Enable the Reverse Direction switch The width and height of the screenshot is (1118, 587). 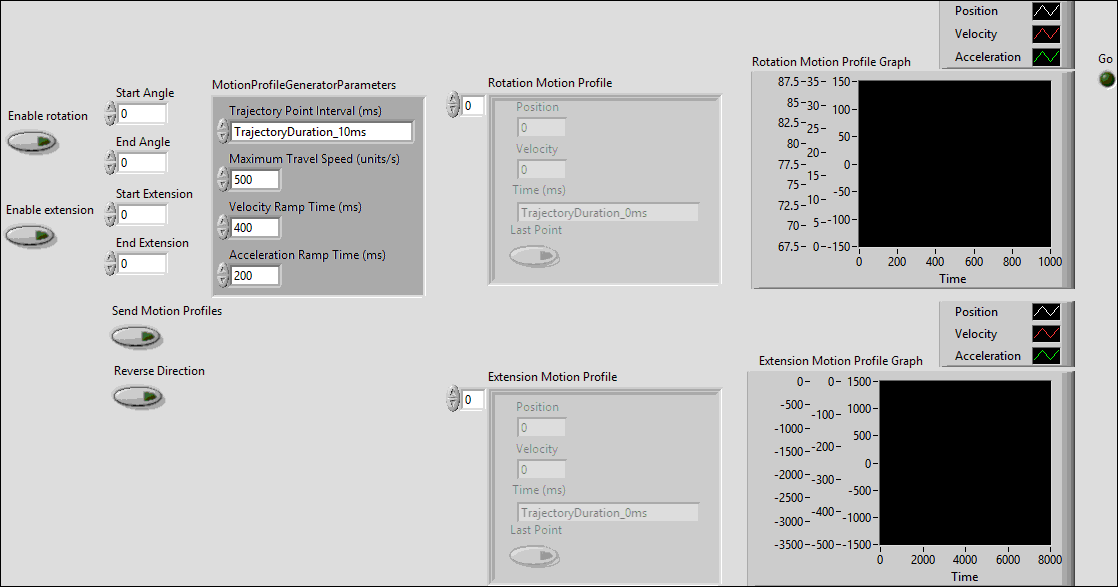[x=138, y=397]
